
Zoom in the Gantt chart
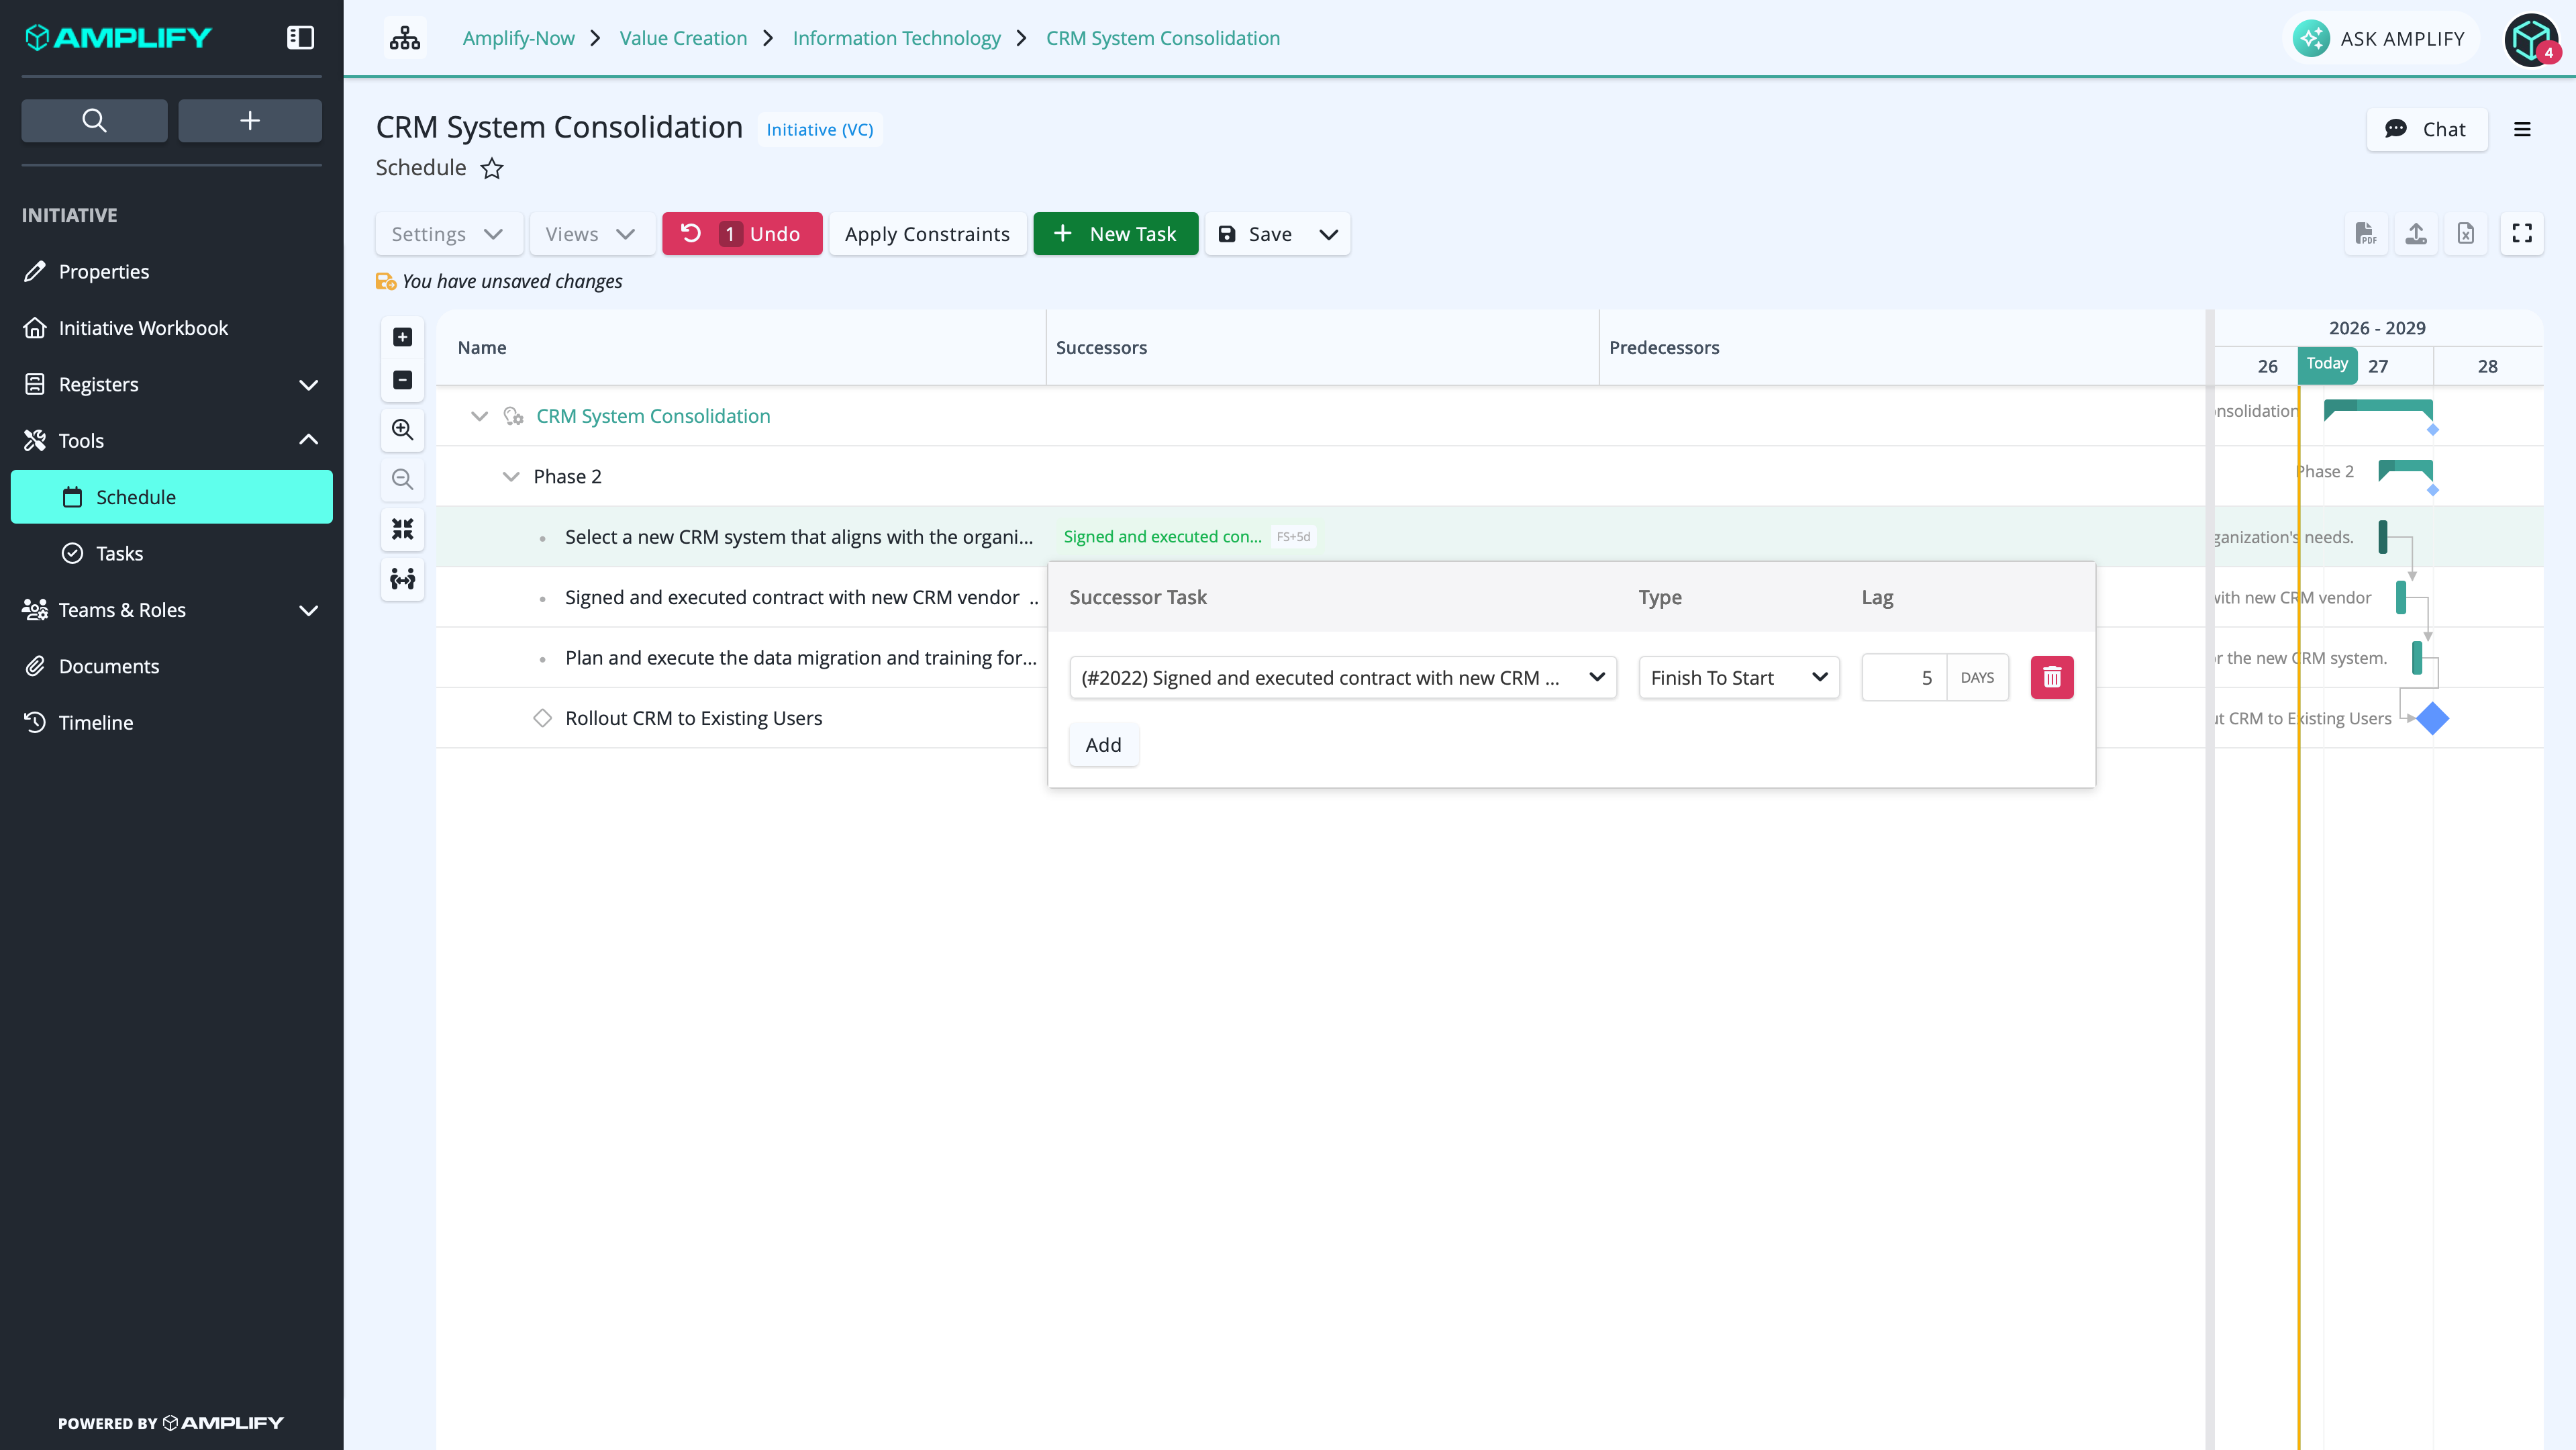(x=403, y=429)
